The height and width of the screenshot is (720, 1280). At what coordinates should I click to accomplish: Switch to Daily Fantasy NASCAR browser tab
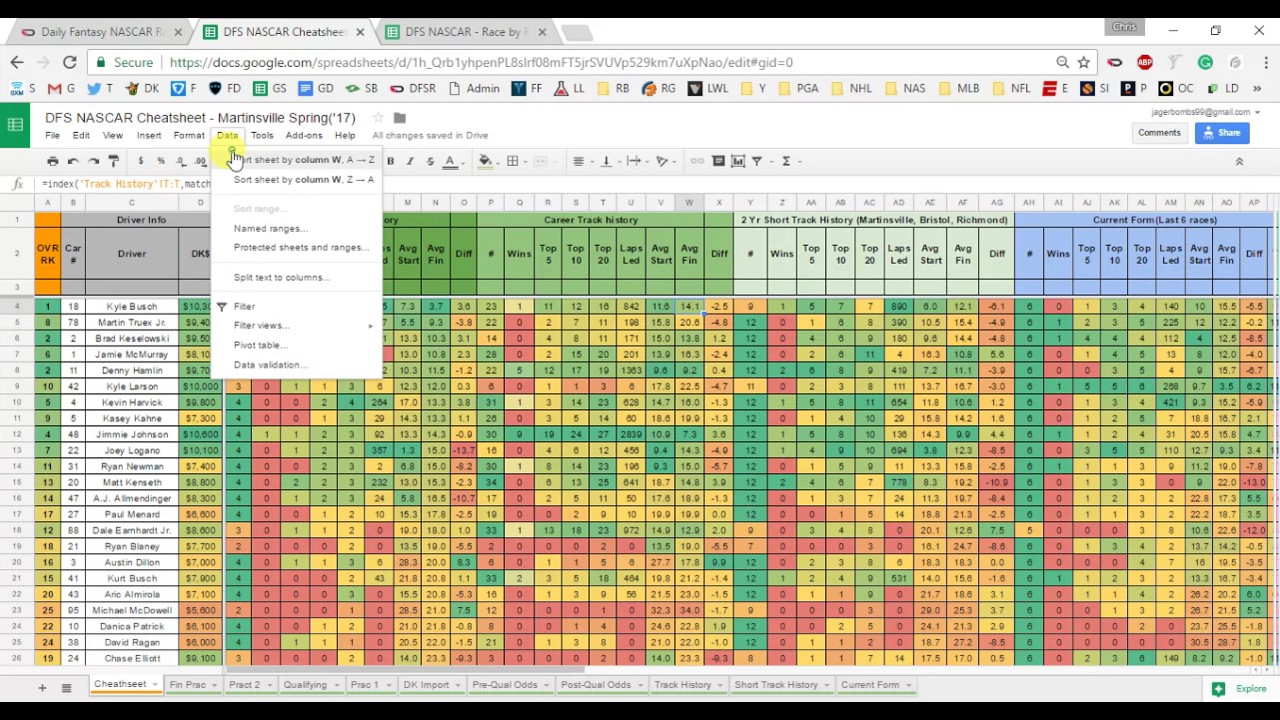tap(103, 32)
